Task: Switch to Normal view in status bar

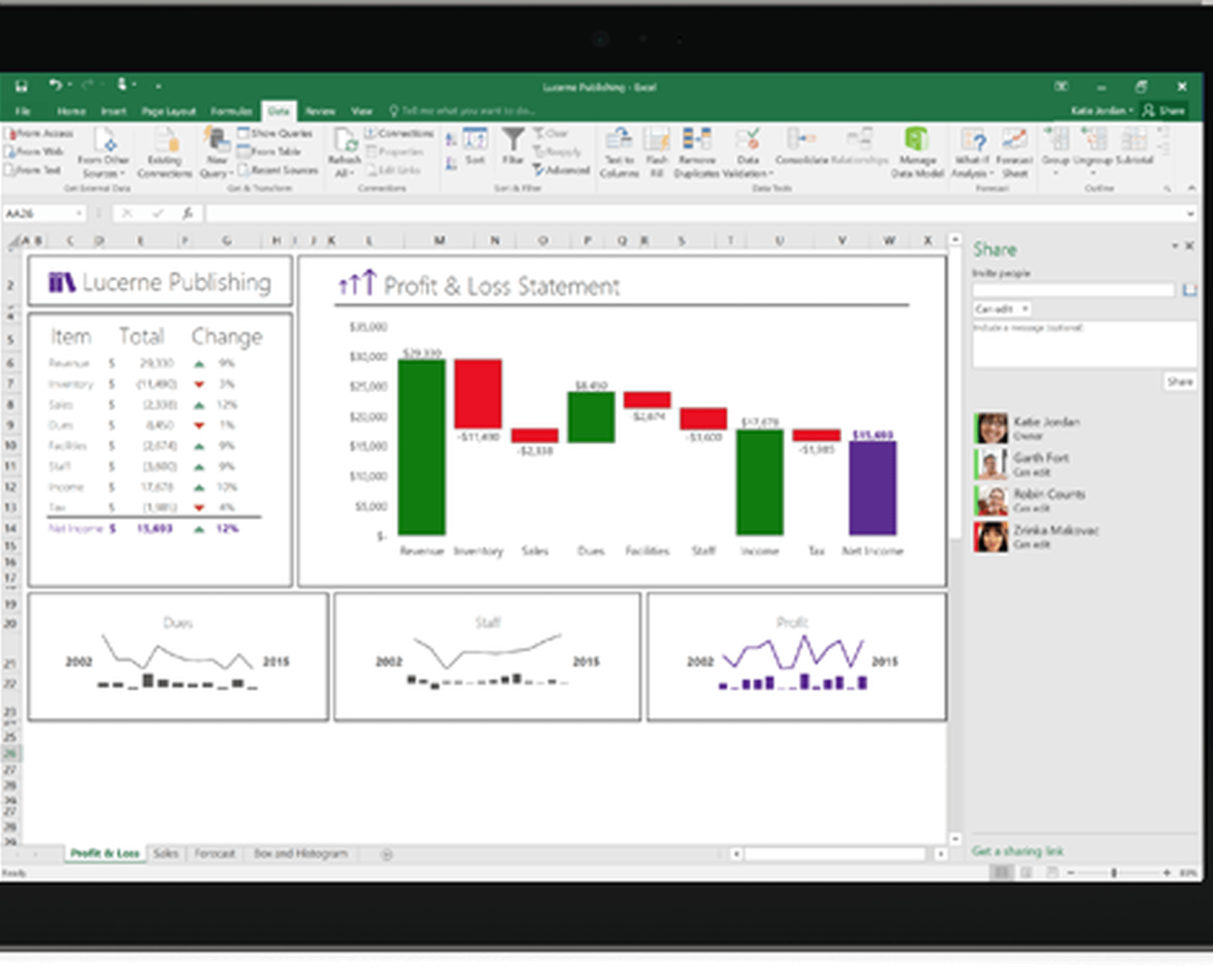Action: click(x=1001, y=873)
